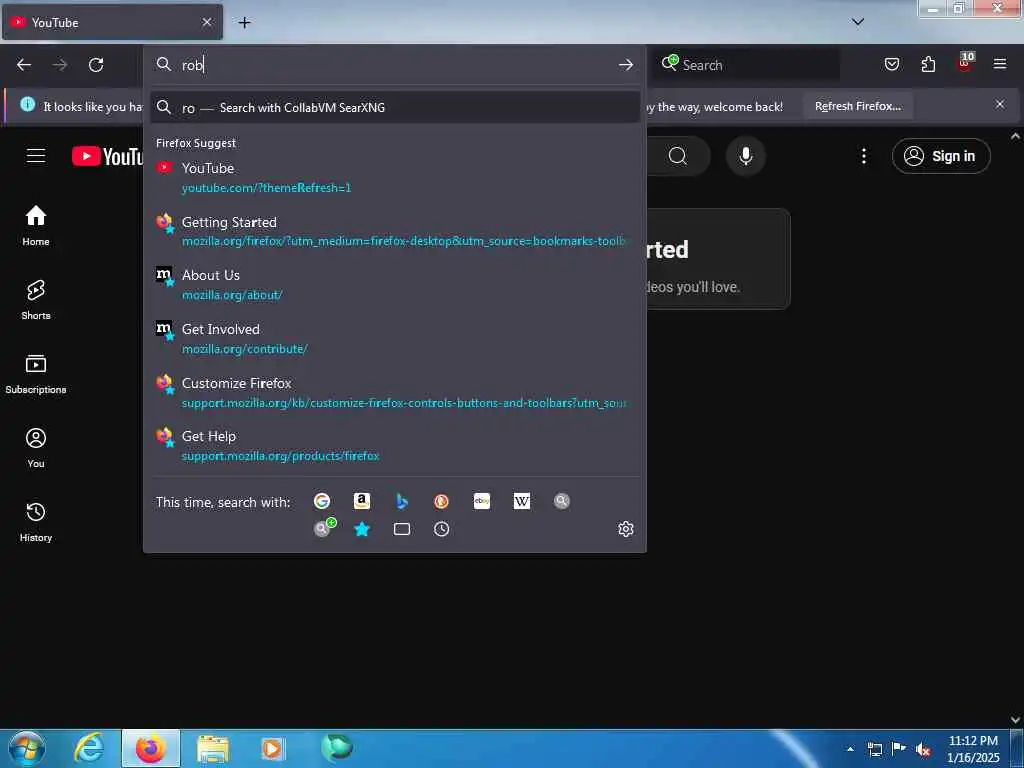This screenshot has width=1024, height=768.
Task: Search this time with DuckDuckGo
Action: (x=441, y=501)
